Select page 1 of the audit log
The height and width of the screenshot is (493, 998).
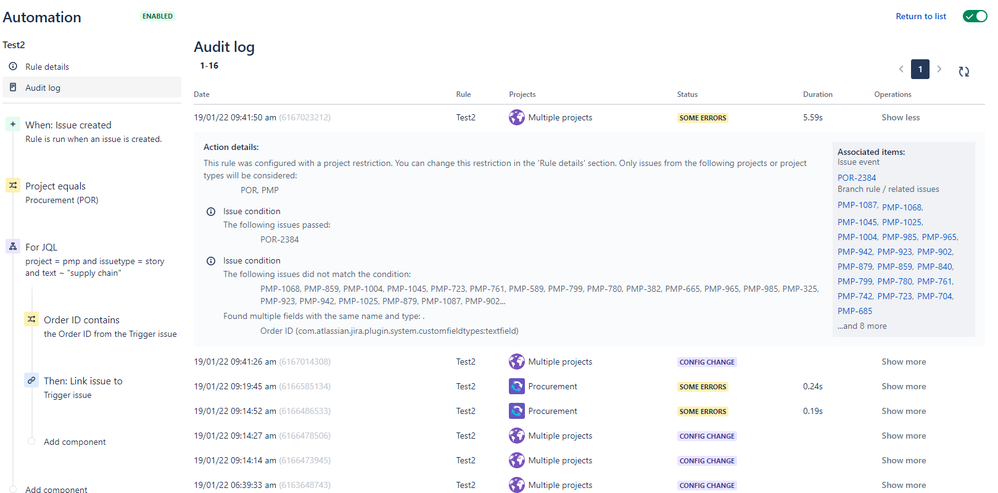920,69
